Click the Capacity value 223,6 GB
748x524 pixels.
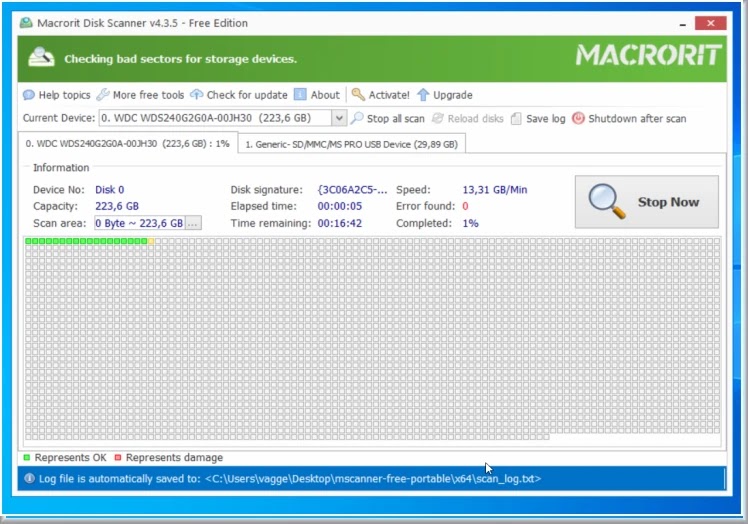click(x=117, y=206)
